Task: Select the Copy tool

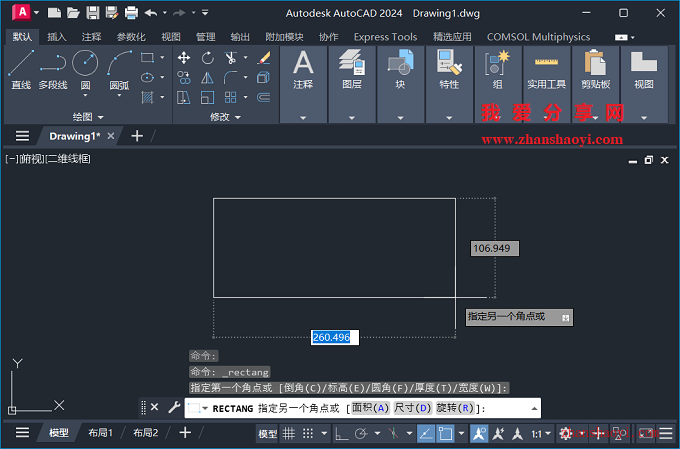Action: (184, 78)
